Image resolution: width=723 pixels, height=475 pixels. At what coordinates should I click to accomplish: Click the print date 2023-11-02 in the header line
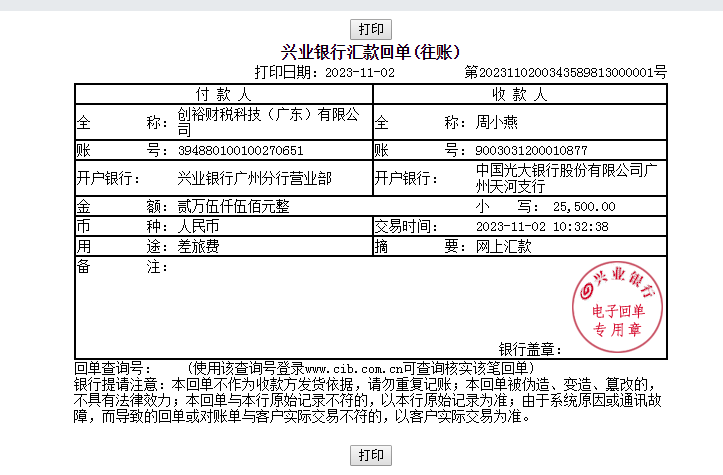pos(360,73)
